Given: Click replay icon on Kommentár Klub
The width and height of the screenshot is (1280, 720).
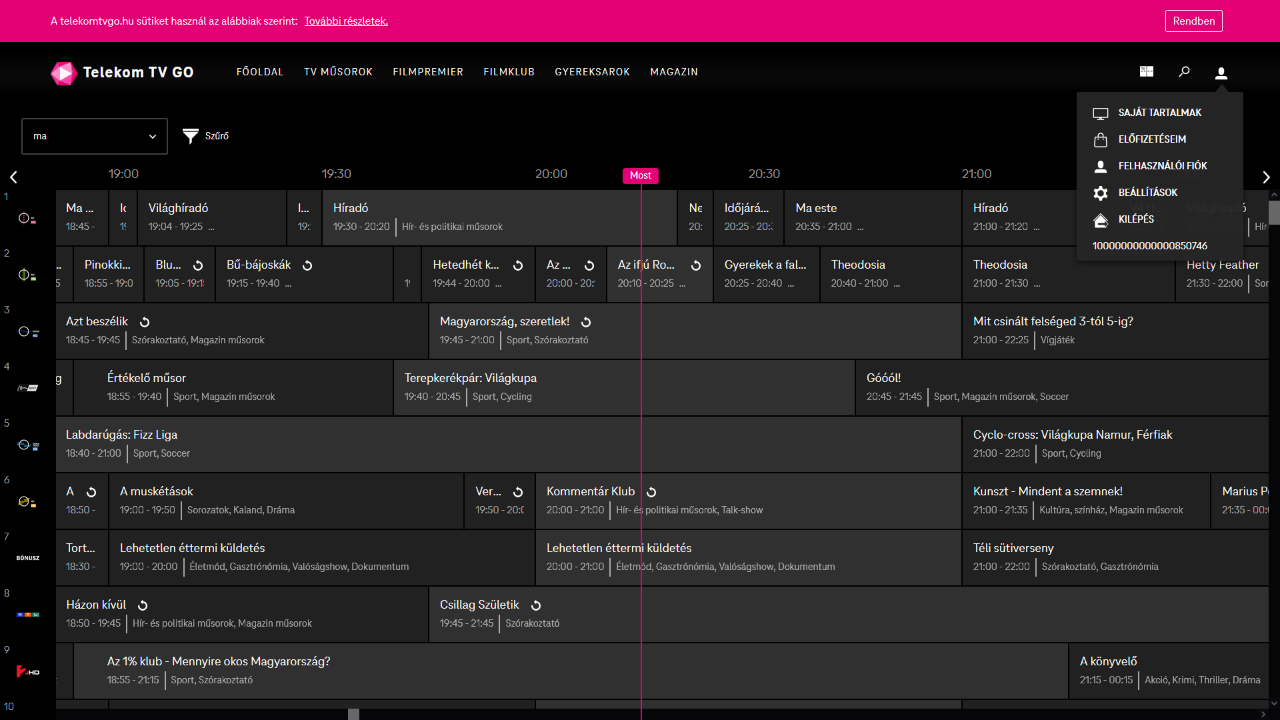Looking at the screenshot, I should point(651,492).
